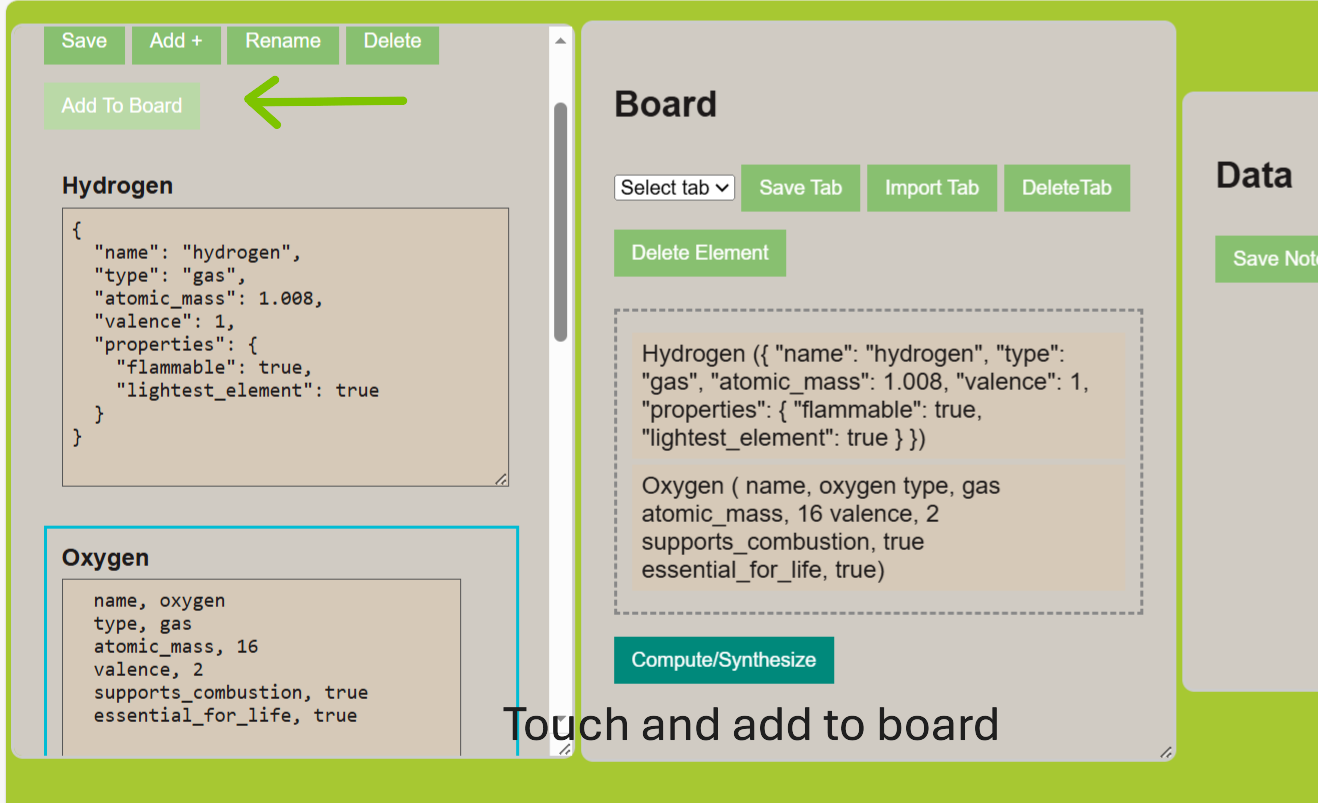The width and height of the screenshot is (1318, 803).
Task: Open the Select tab dropdown
Action: pyautogui.click(x=675, y=188)
